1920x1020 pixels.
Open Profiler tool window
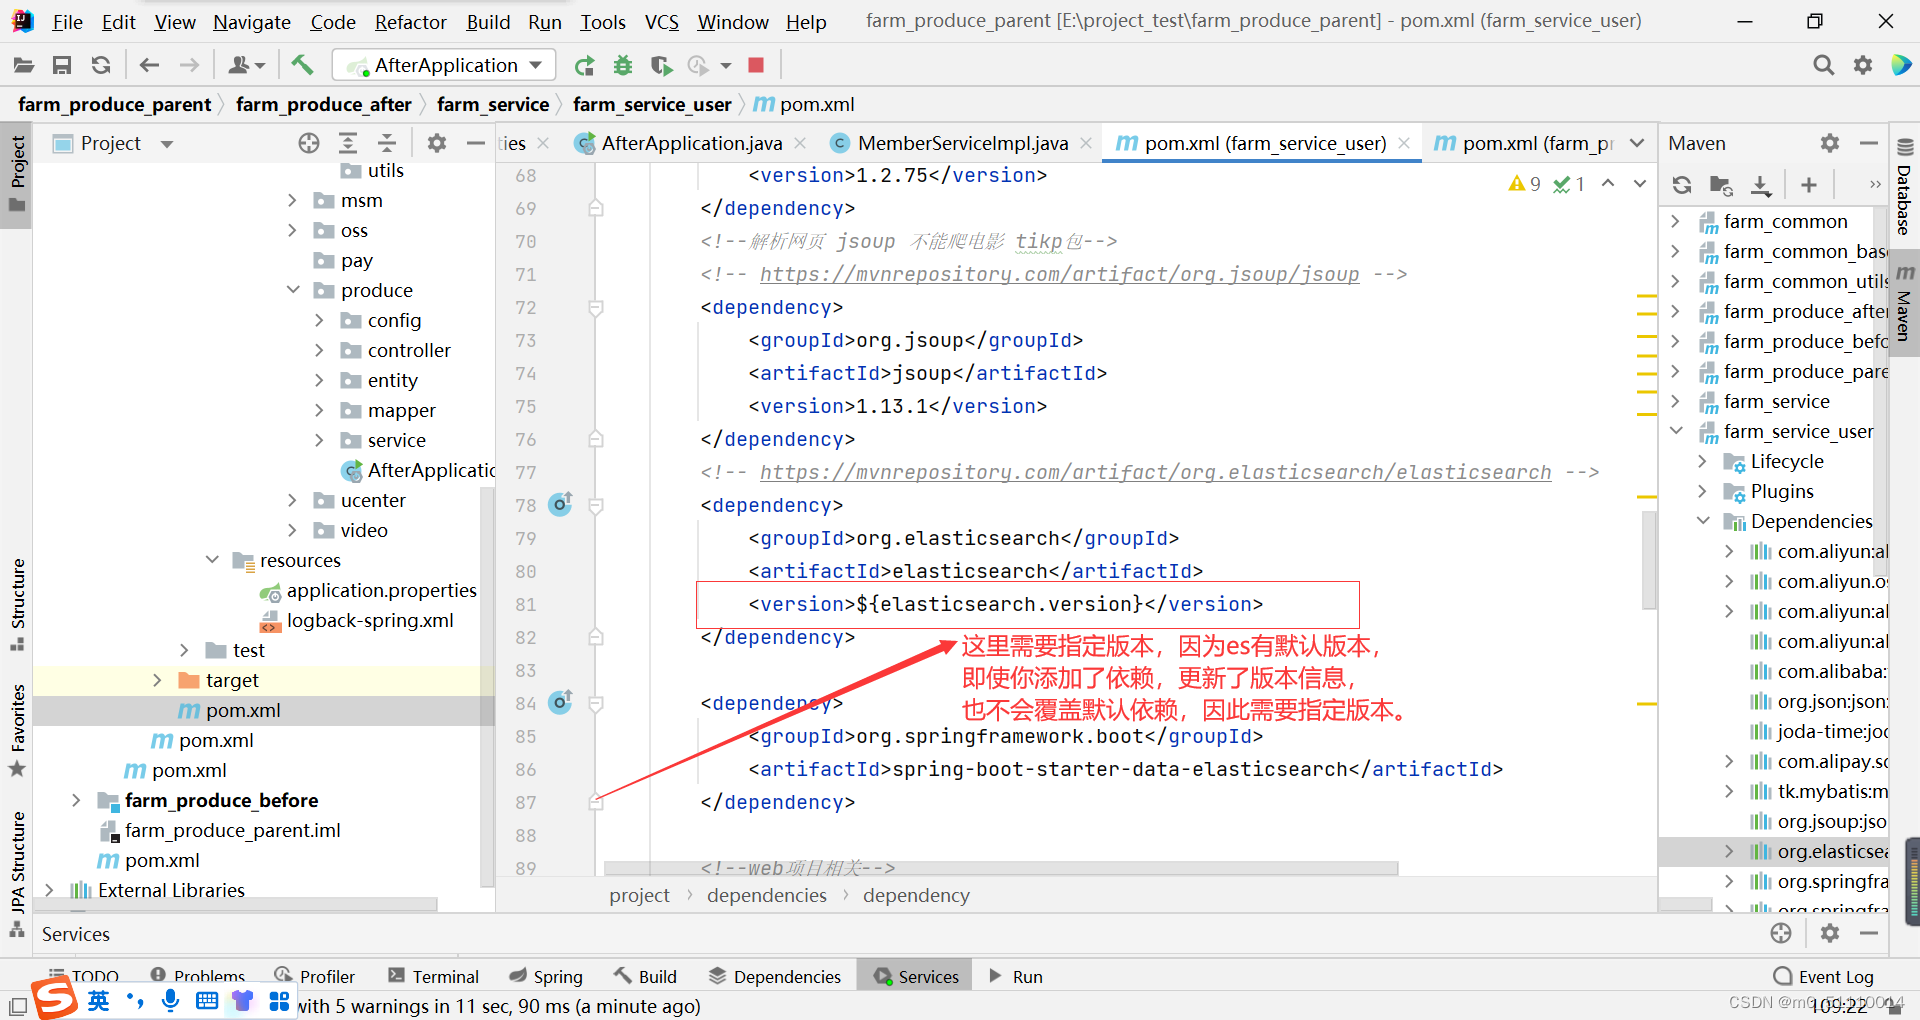point(315,976)
